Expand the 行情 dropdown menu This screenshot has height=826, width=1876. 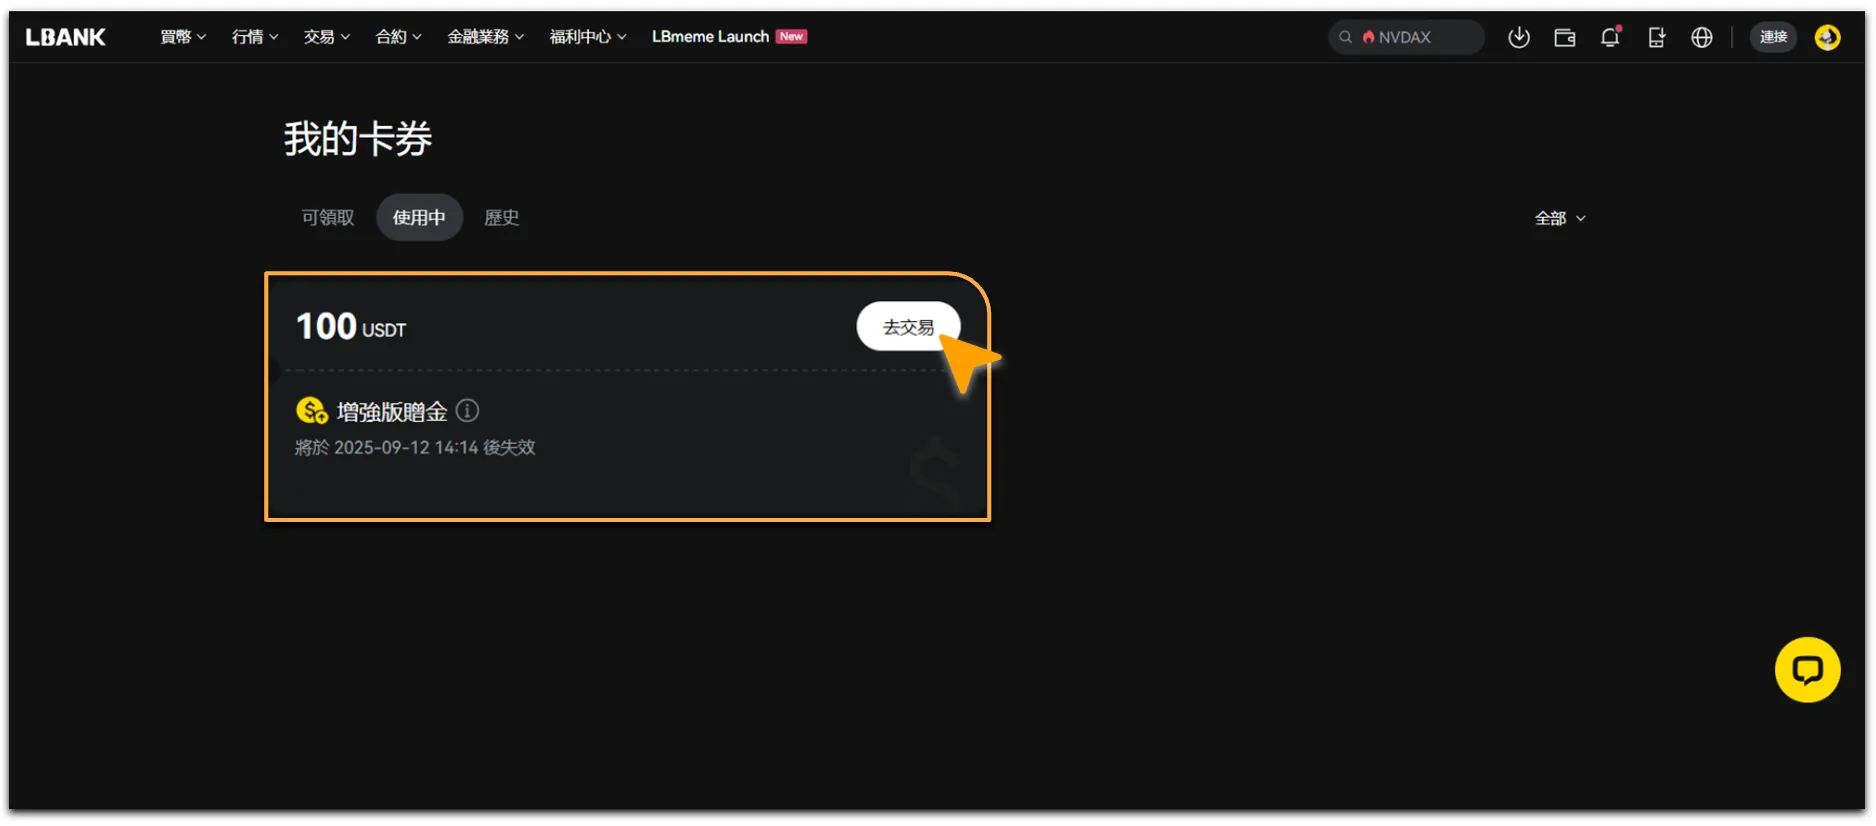[x=255, y=37]
